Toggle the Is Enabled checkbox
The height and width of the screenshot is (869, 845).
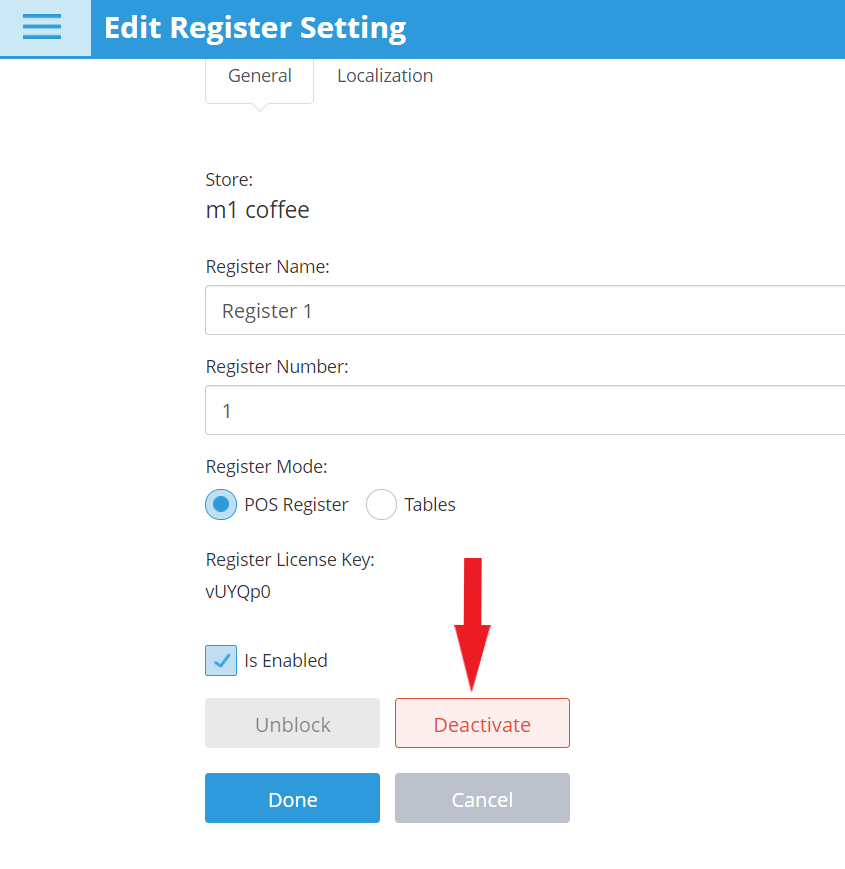(x=221, y=660)
